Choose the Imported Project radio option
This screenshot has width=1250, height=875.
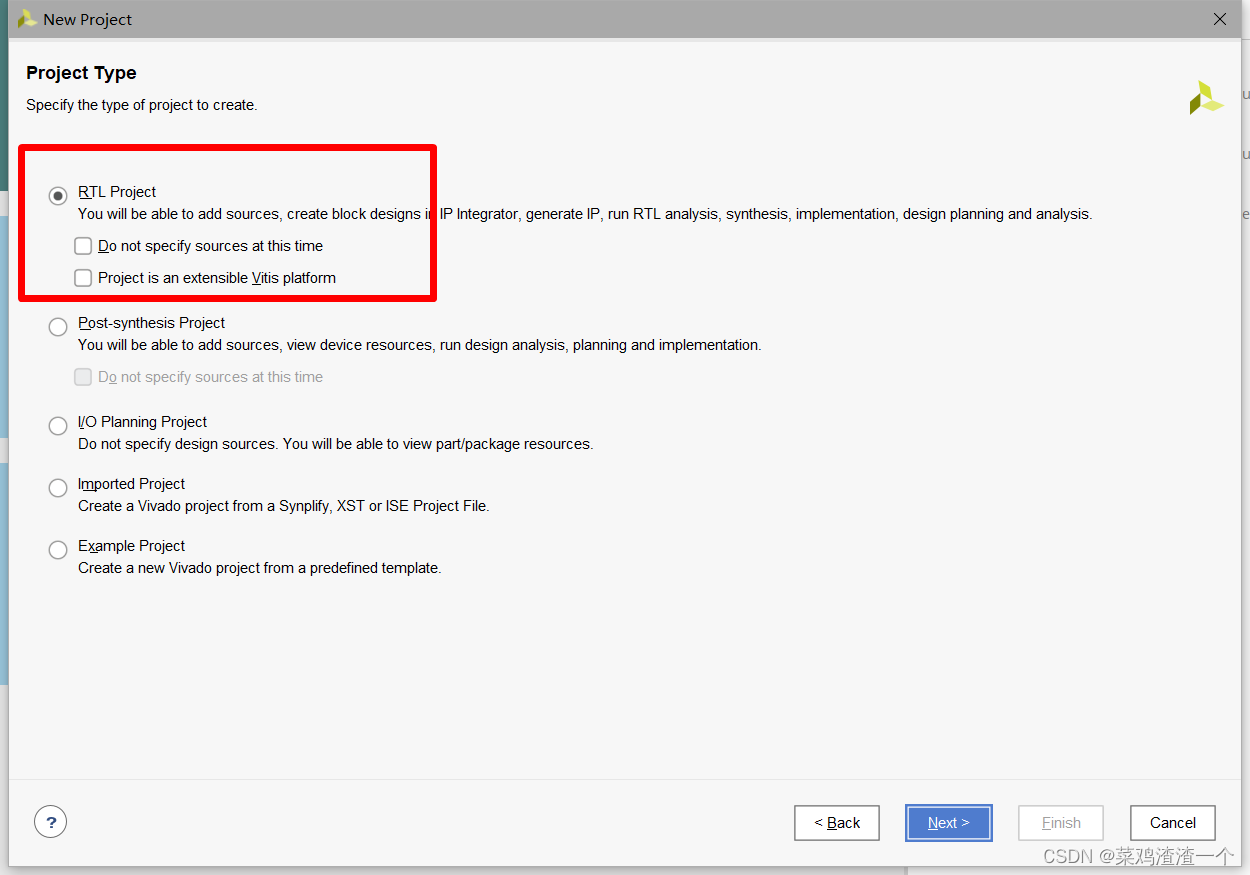[x=59, y=488]
